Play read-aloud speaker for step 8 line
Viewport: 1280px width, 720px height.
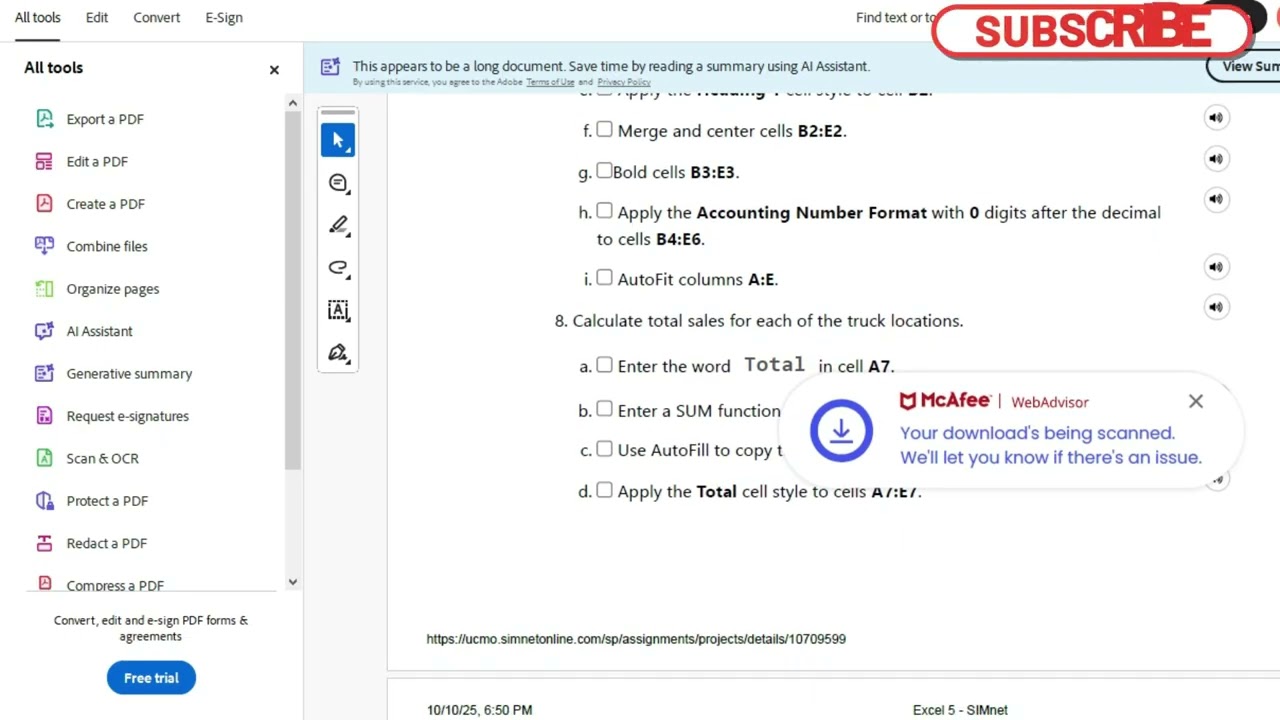(1216, 307)
